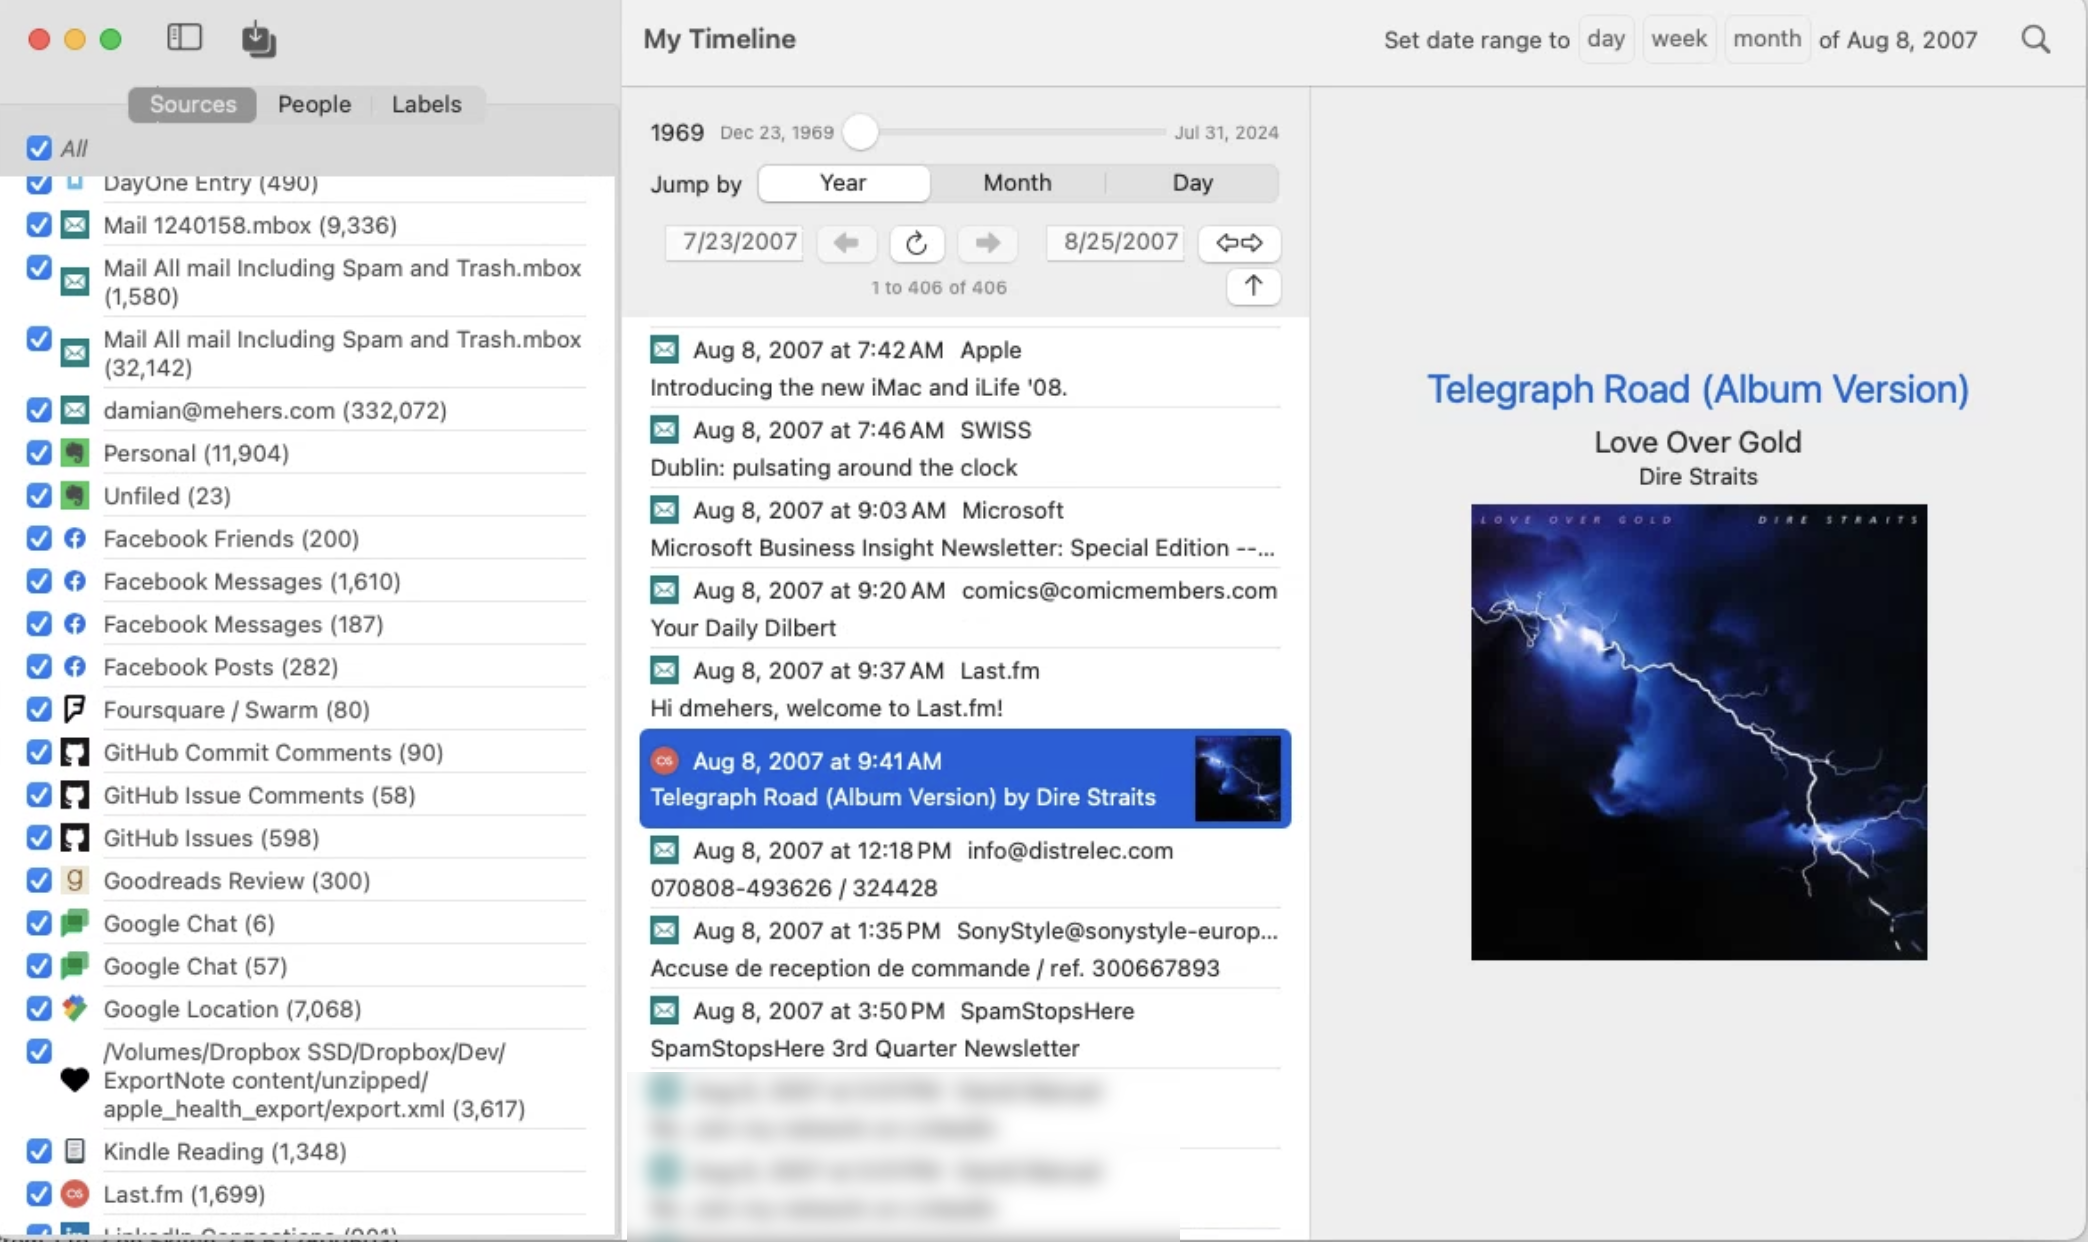The width and height of the screenshot is (2088, 1242).
Task: Click Kindle Reading book icon
Action: (x=75, y=1151)
